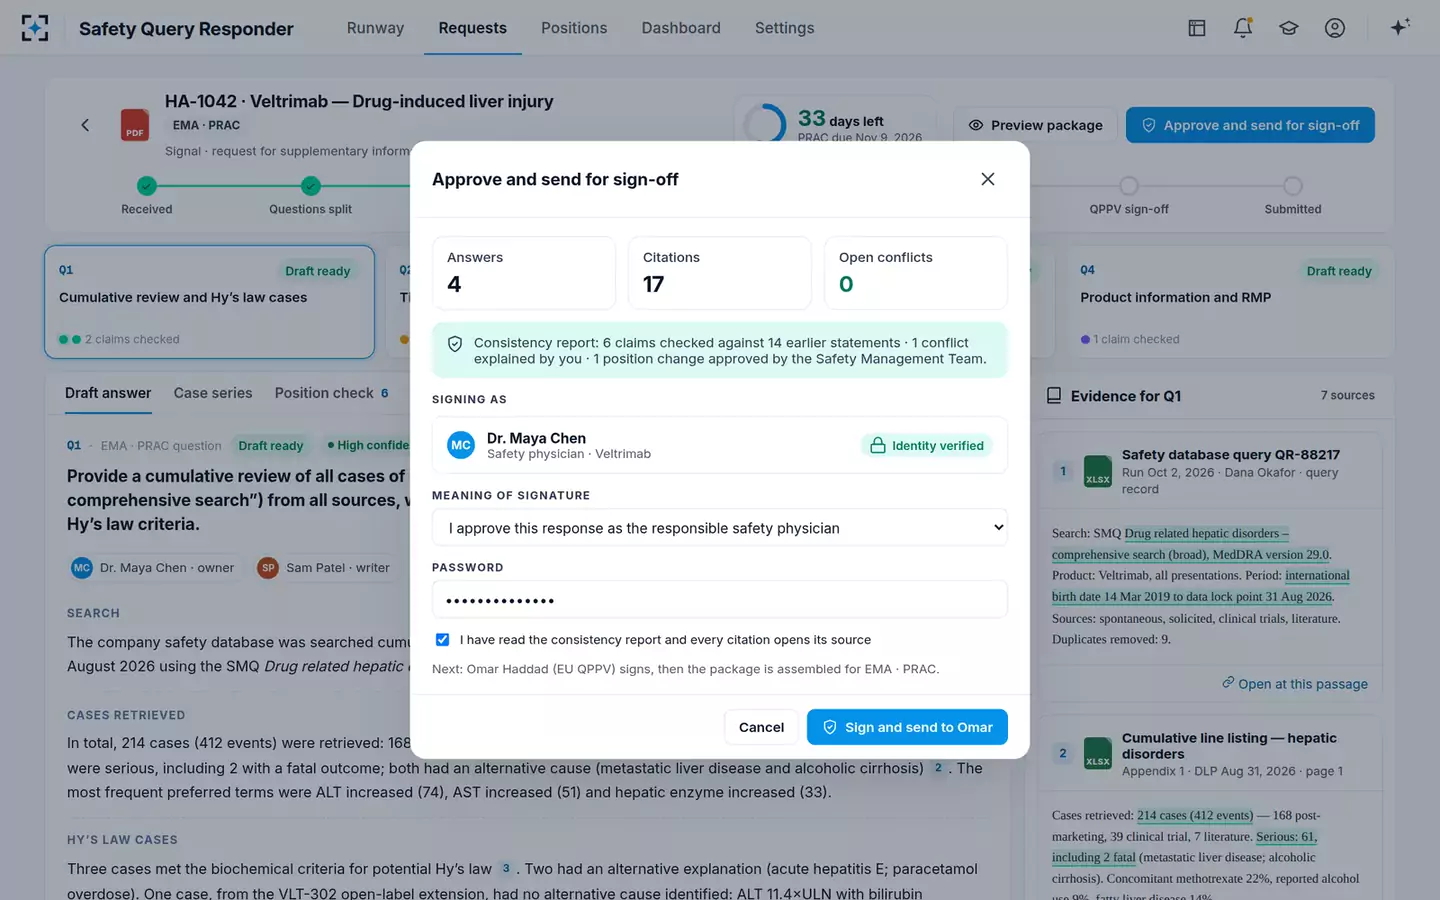
Task: Click the Citations count card showing 17
Action: [720, 273]
